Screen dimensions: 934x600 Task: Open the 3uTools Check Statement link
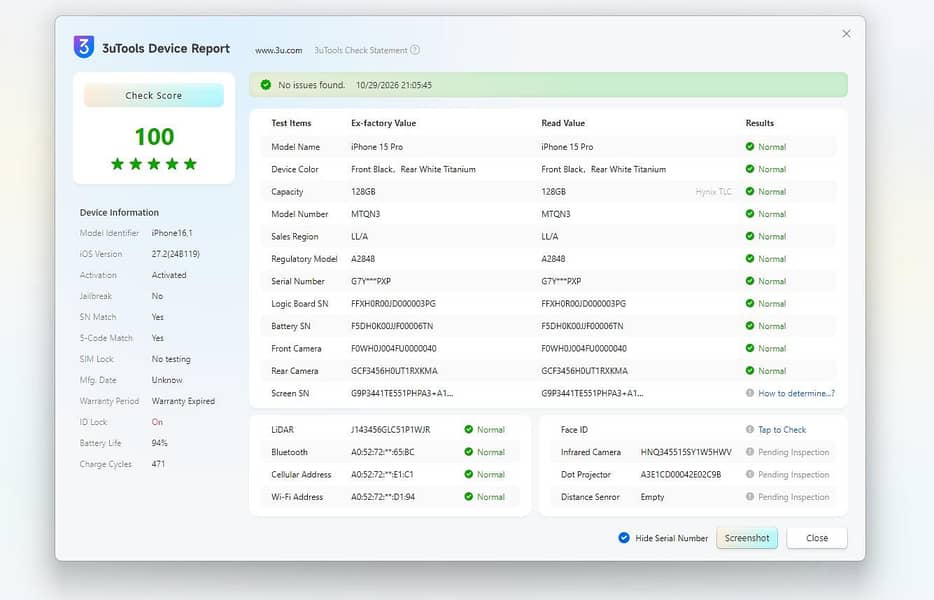click(x=361, y=51)
